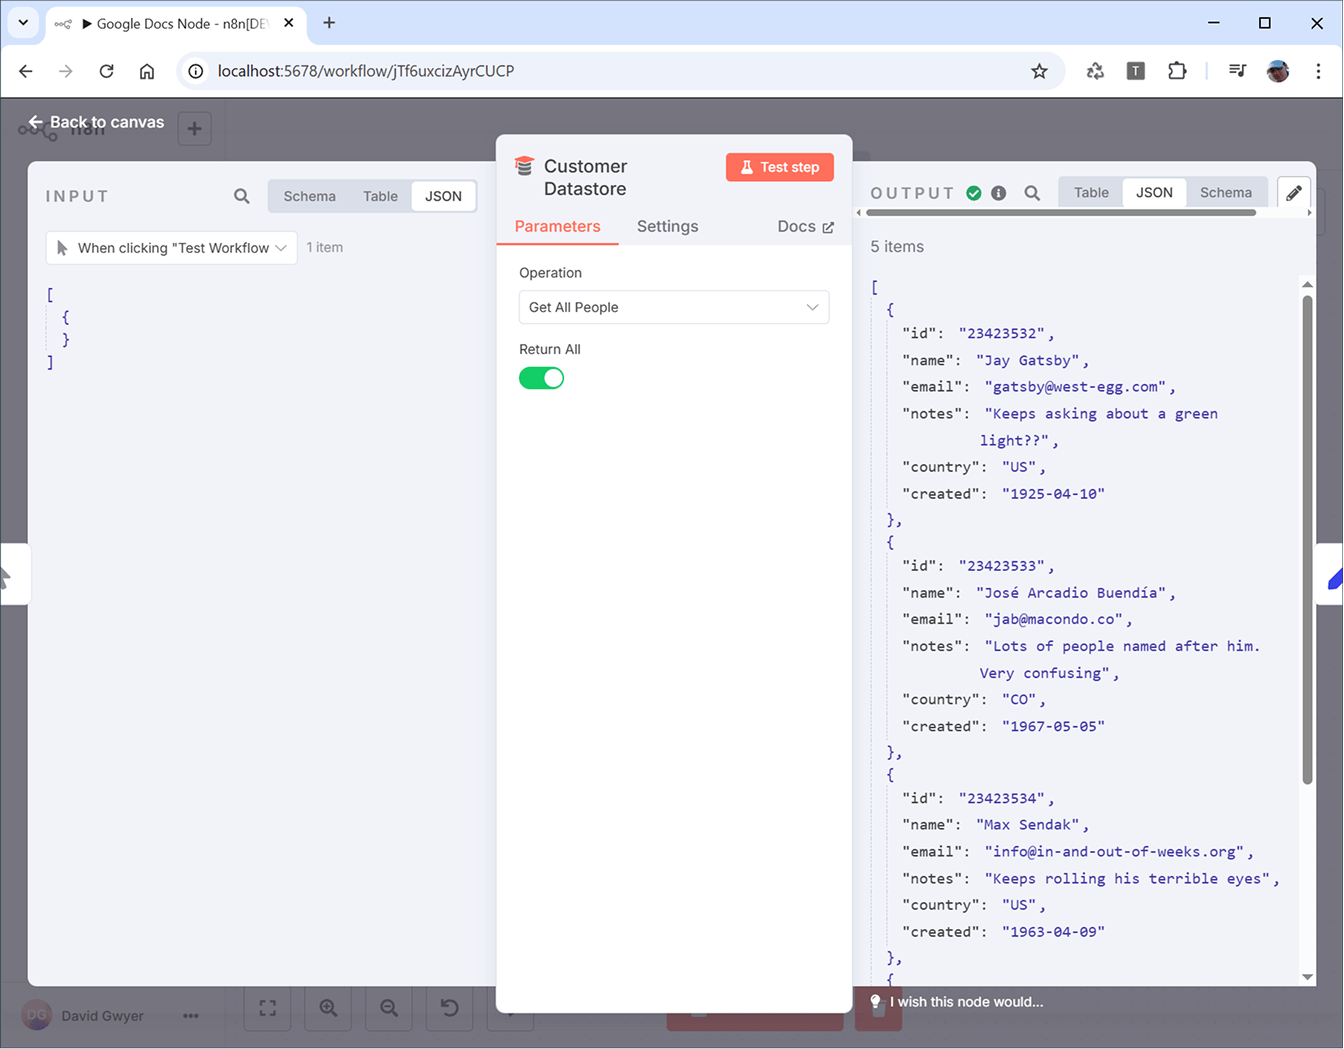Navigate back in browser

(x=26, y=71)
